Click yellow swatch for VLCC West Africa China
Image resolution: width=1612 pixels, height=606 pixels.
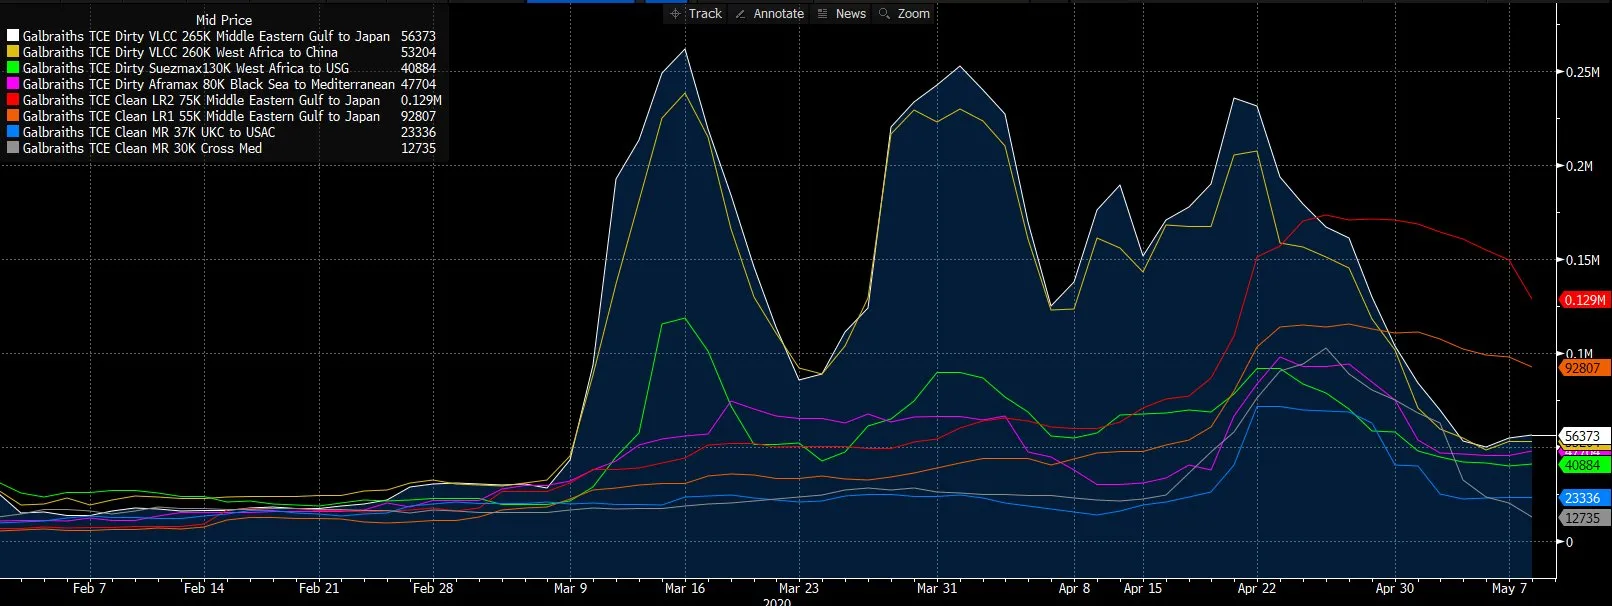(x=13, y=52)
